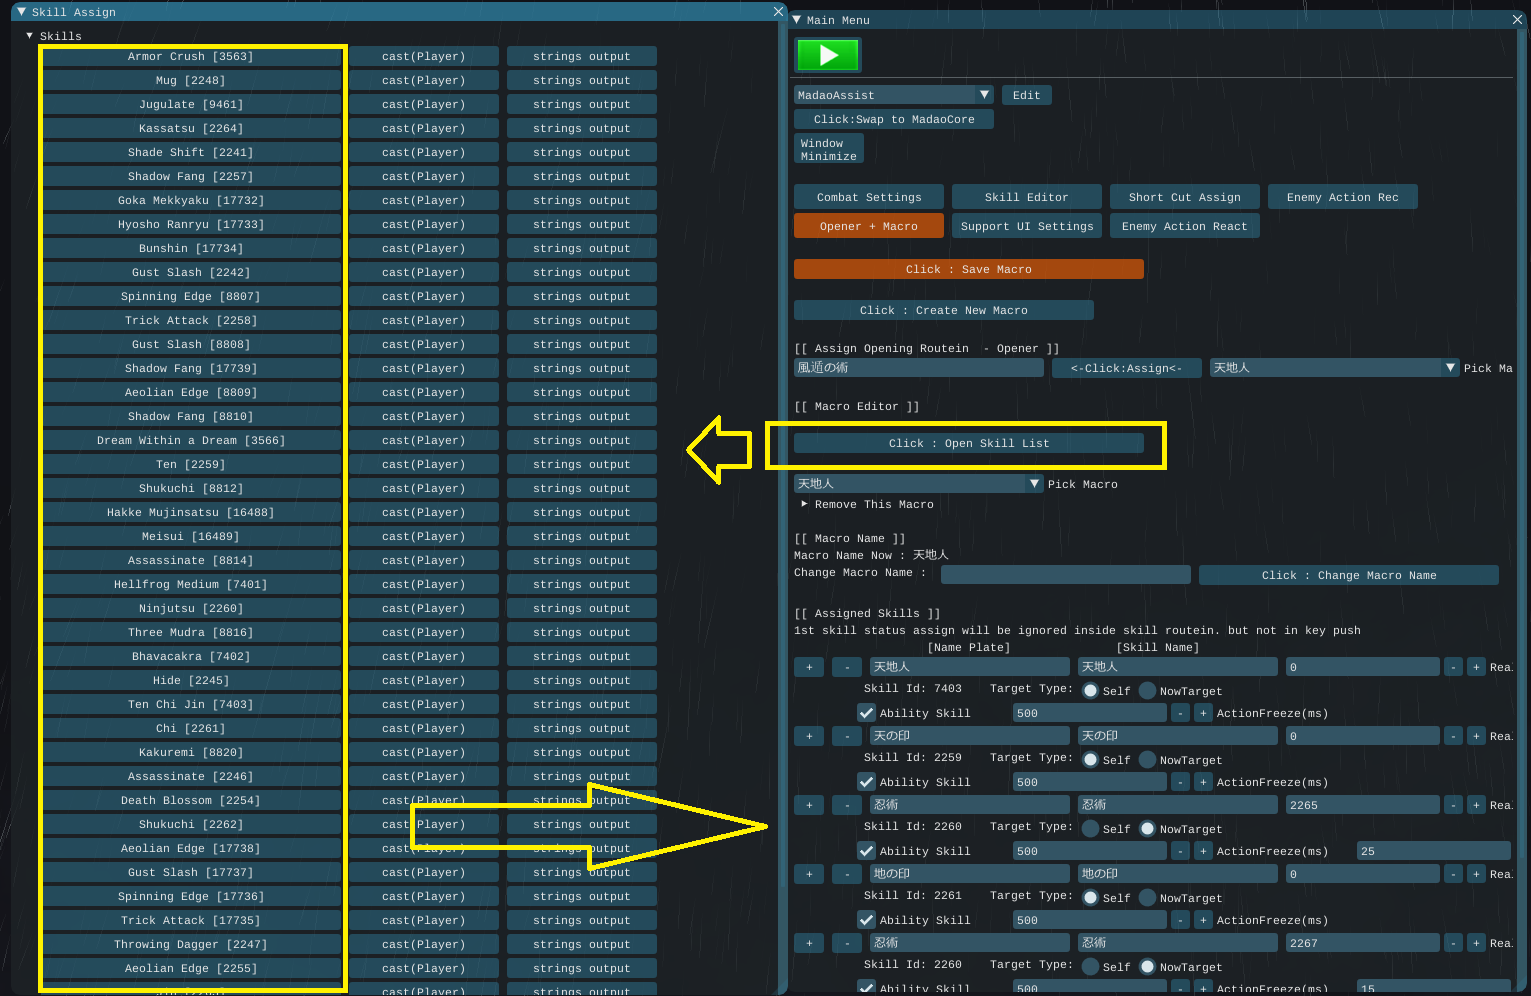Open the Short Cut Assign tab
Image resolution: width=1531 pixels, height=996 pixels.
(1184, 197)
